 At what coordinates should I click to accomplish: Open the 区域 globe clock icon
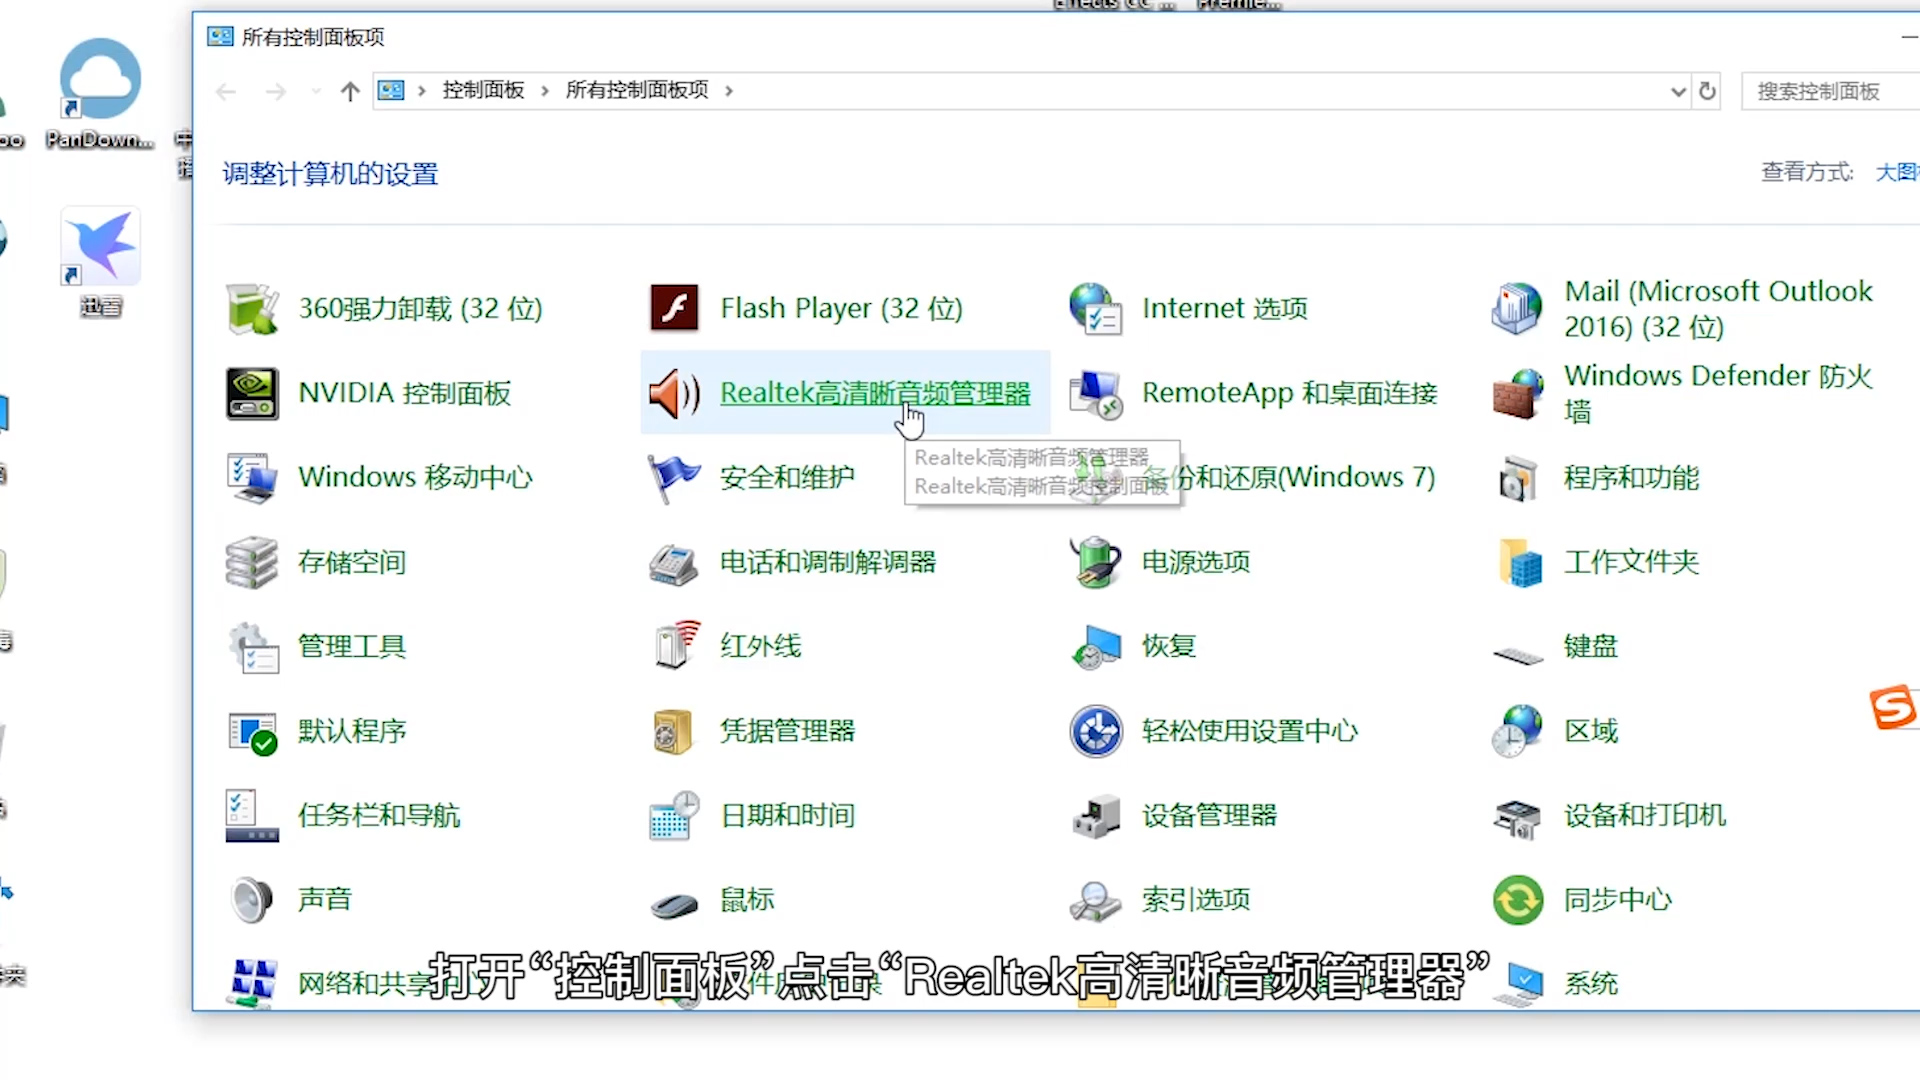coord(1517,731)
